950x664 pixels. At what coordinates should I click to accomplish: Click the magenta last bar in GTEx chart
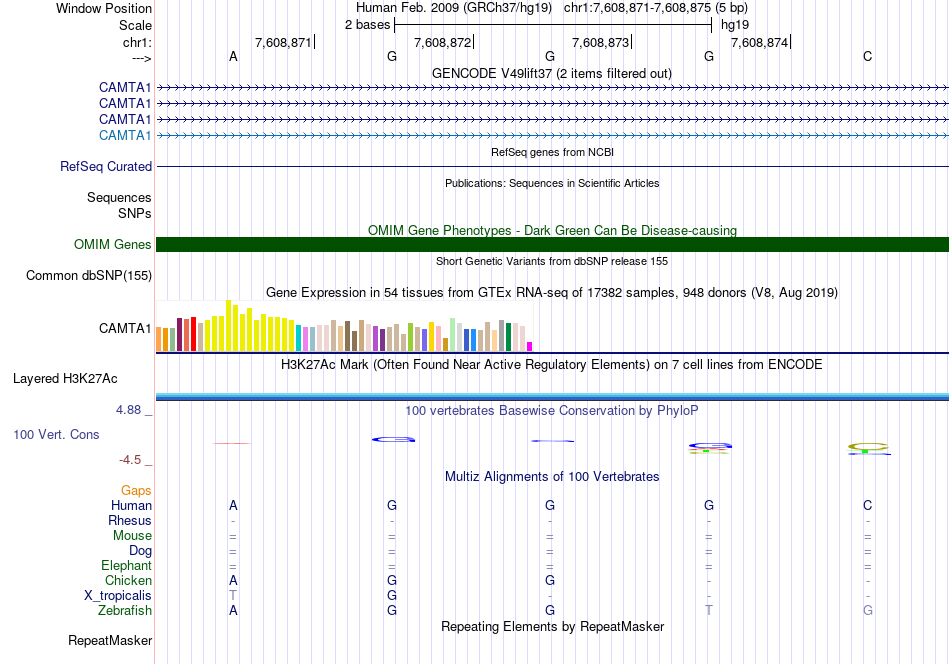pos(530,347)
